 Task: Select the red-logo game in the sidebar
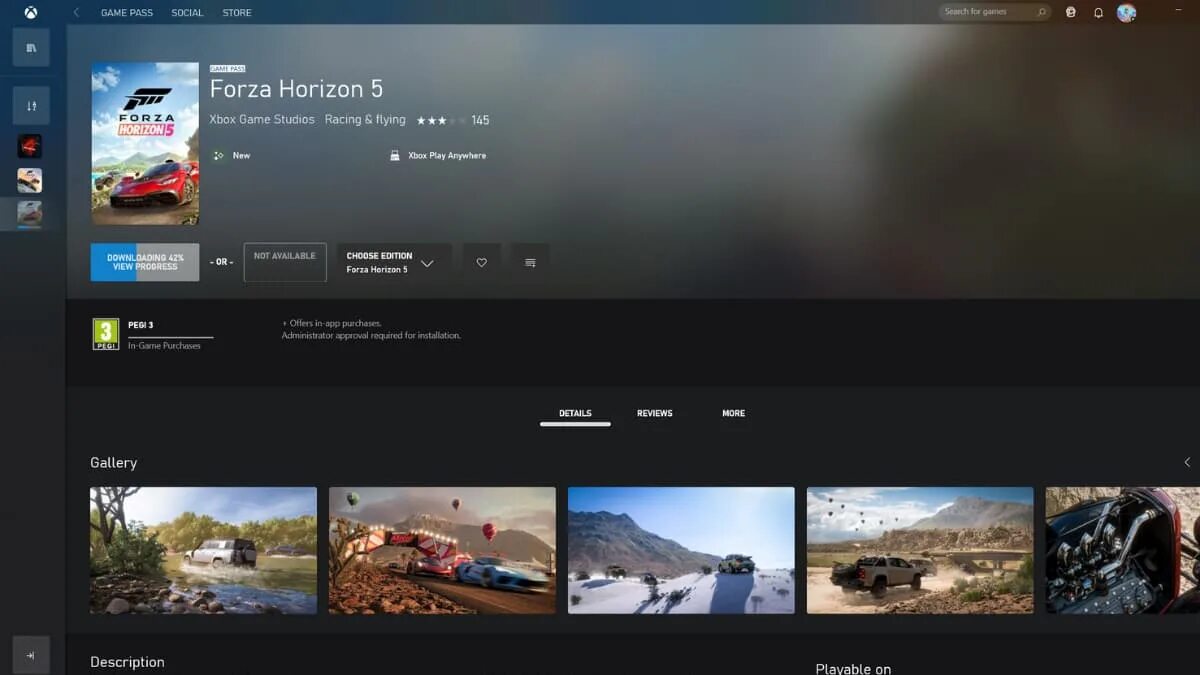point(30,147)
